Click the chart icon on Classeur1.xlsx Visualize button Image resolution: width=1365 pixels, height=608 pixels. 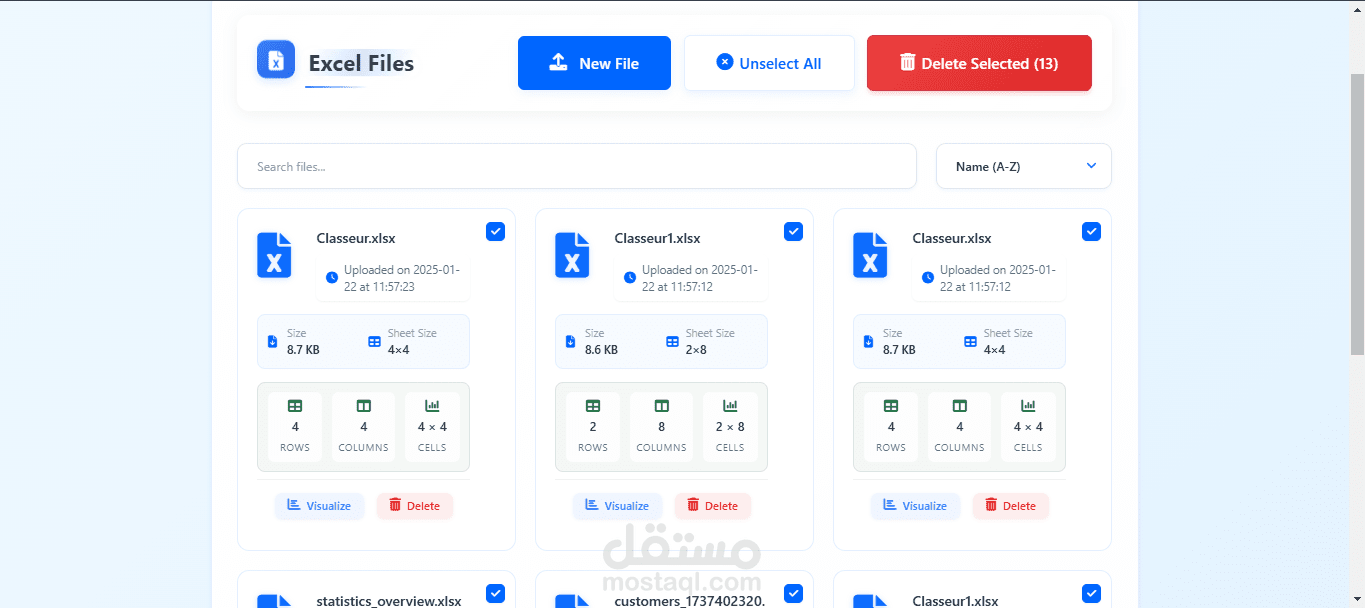592,505
